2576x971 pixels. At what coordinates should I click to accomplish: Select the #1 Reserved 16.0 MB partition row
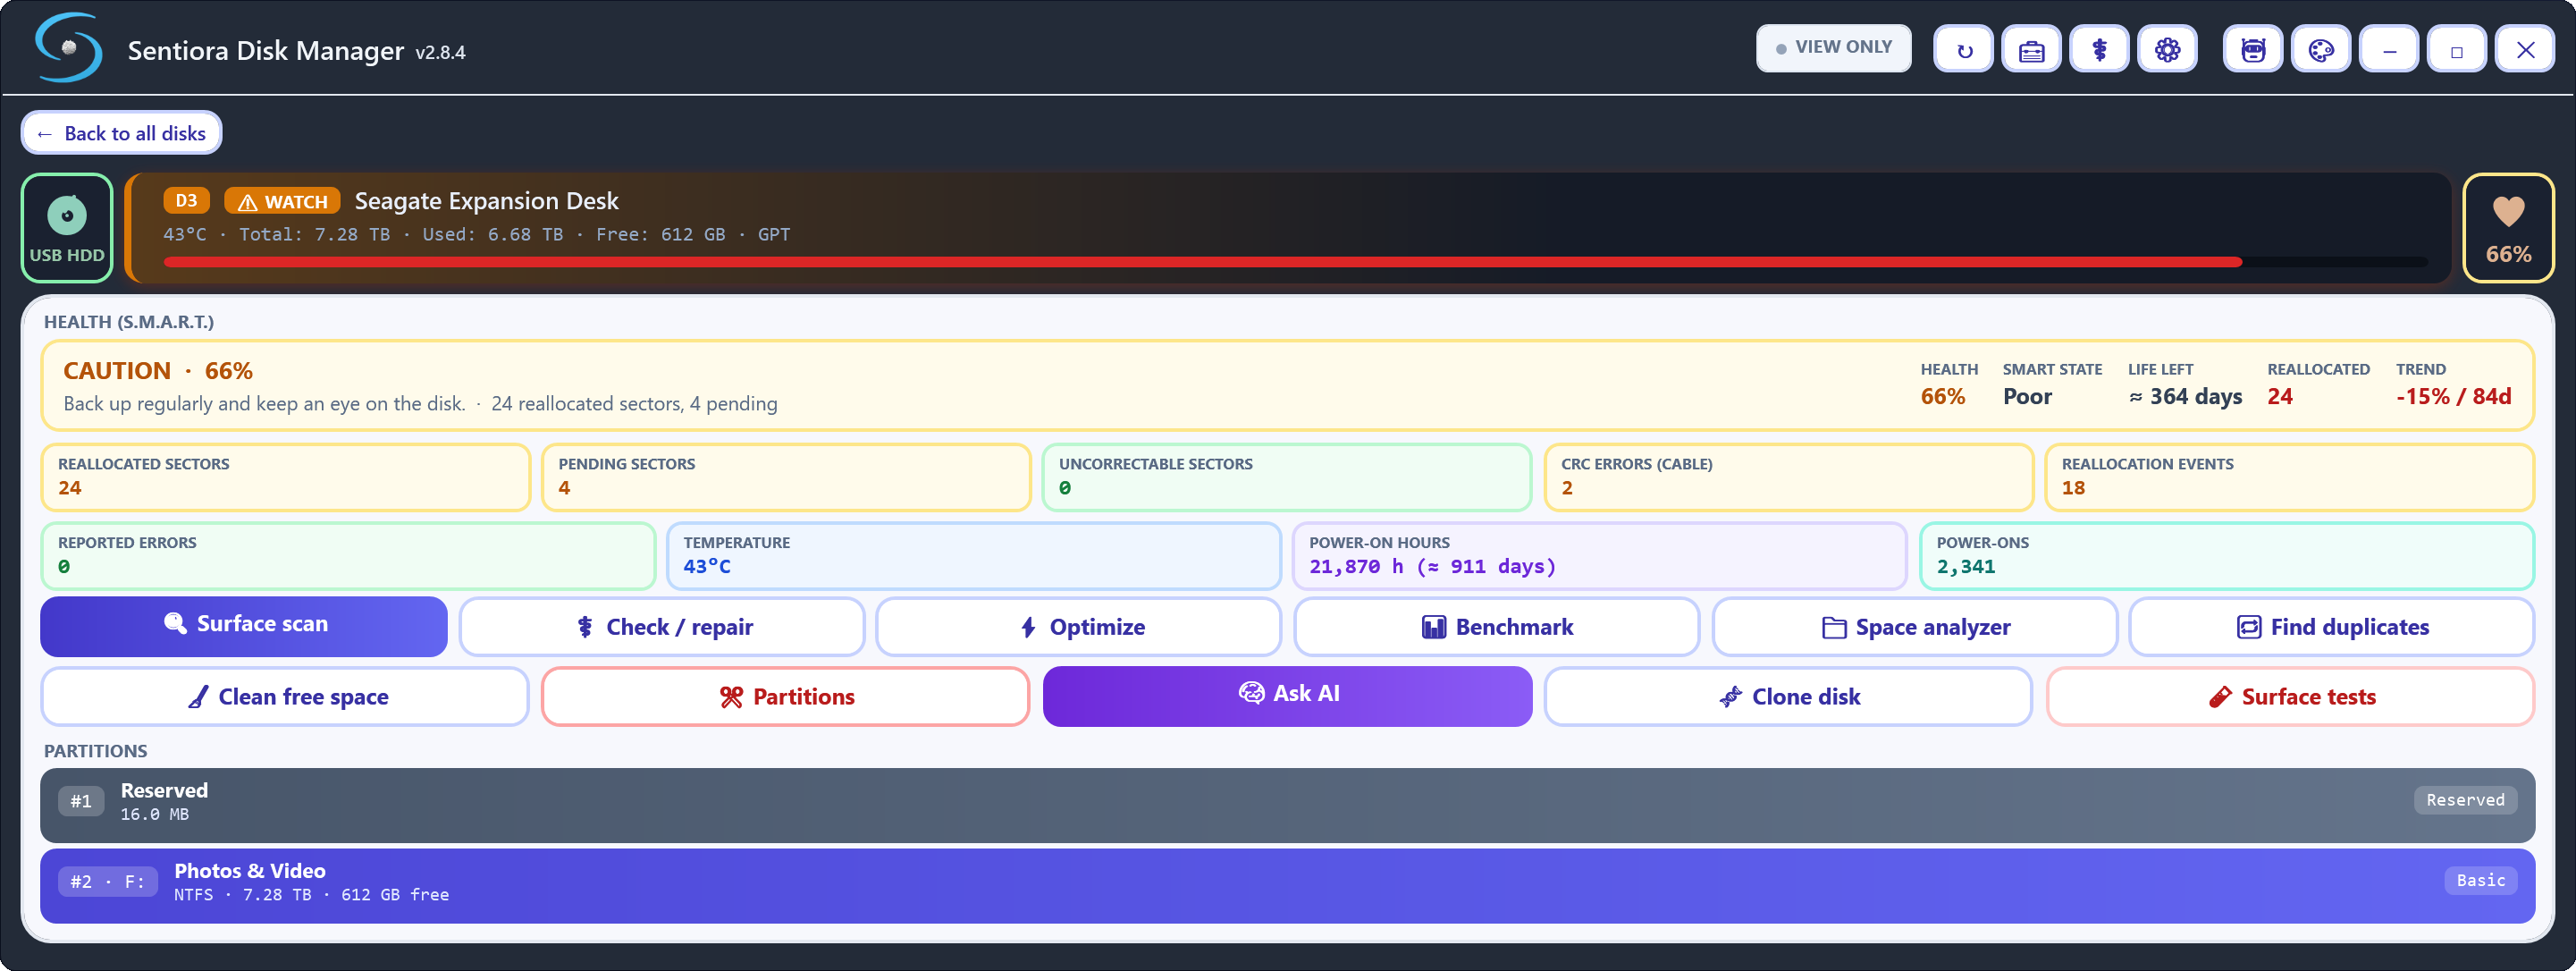(1288, 805)
